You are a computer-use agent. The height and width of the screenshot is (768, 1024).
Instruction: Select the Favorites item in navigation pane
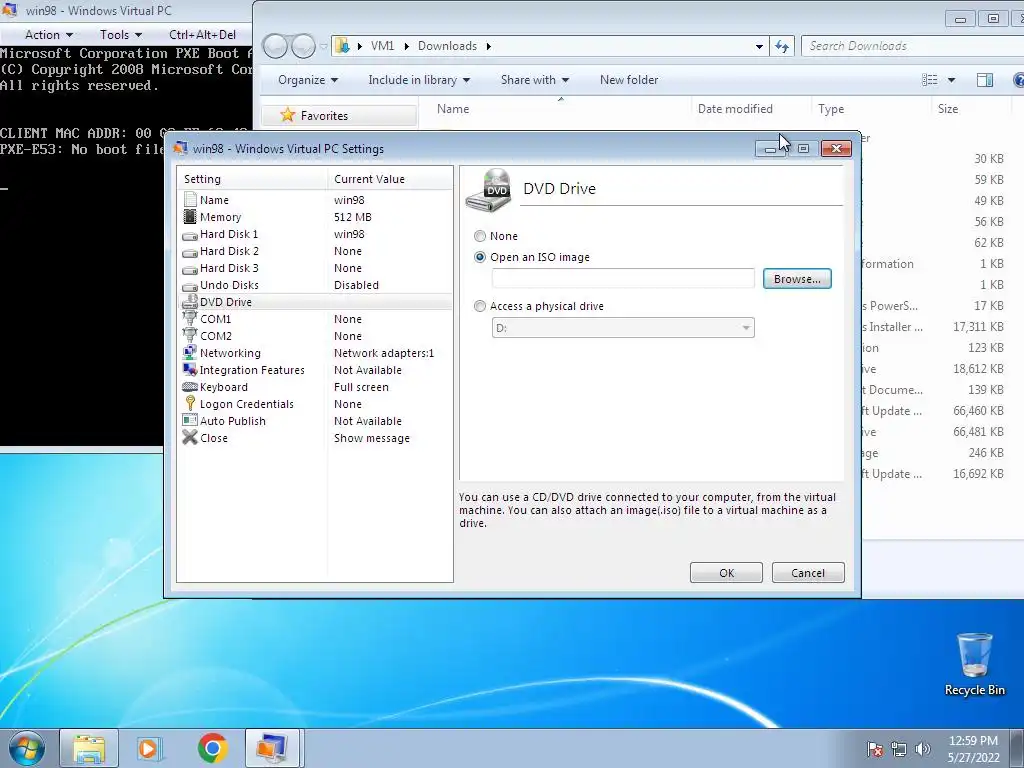(340, 116)
